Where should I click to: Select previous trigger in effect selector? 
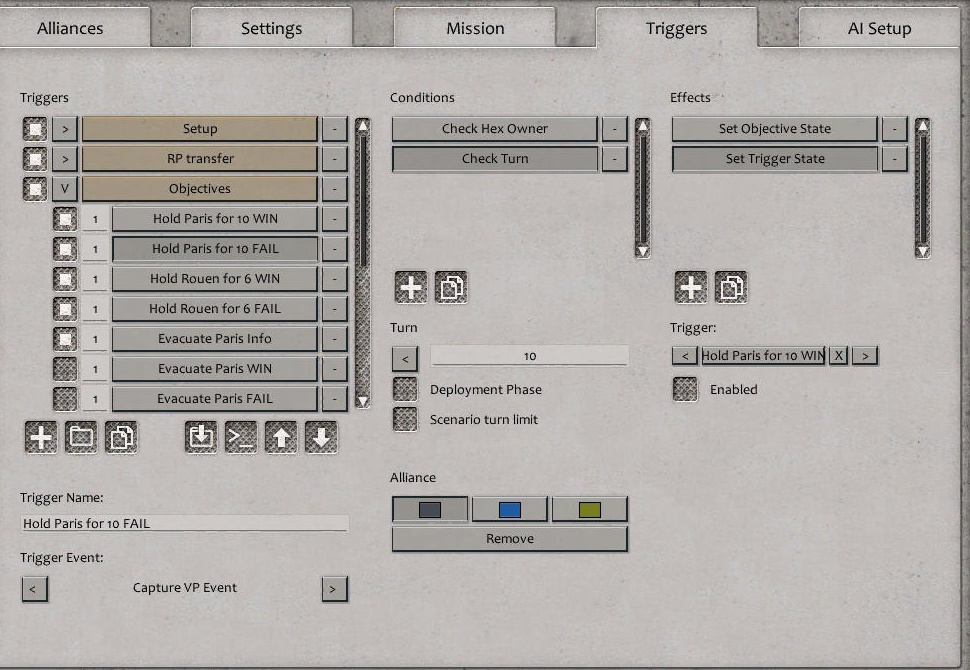point(685,356)
